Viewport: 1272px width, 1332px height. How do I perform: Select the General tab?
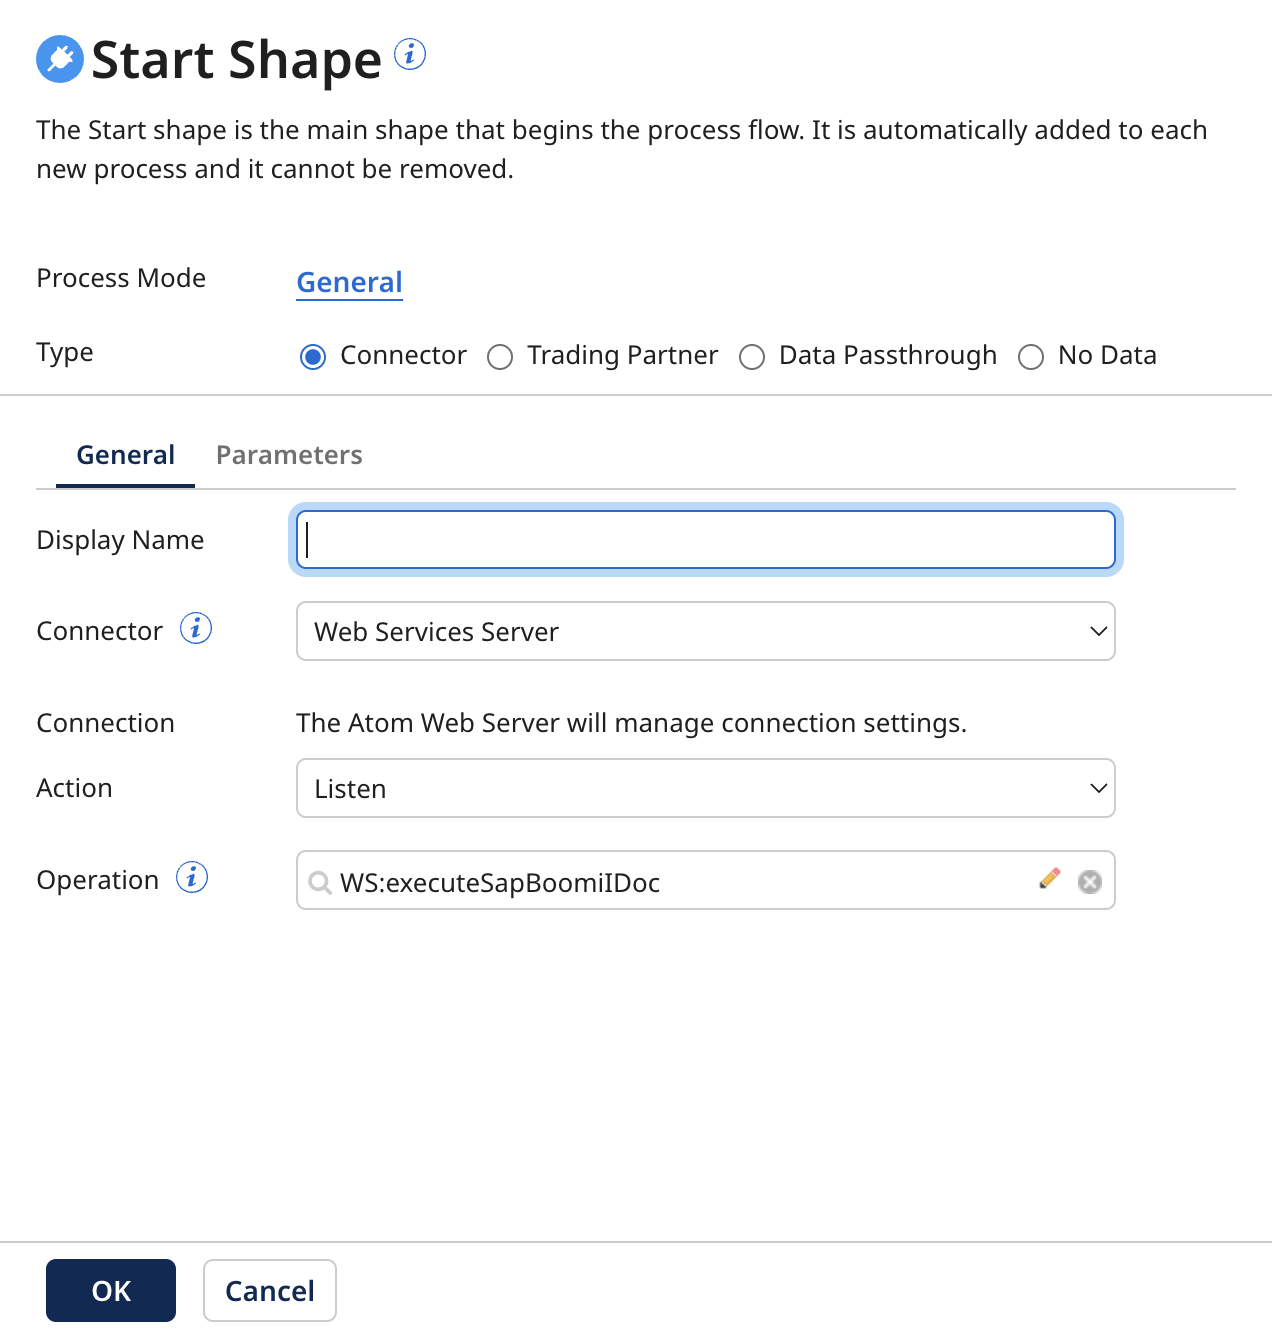click(125, 455)
